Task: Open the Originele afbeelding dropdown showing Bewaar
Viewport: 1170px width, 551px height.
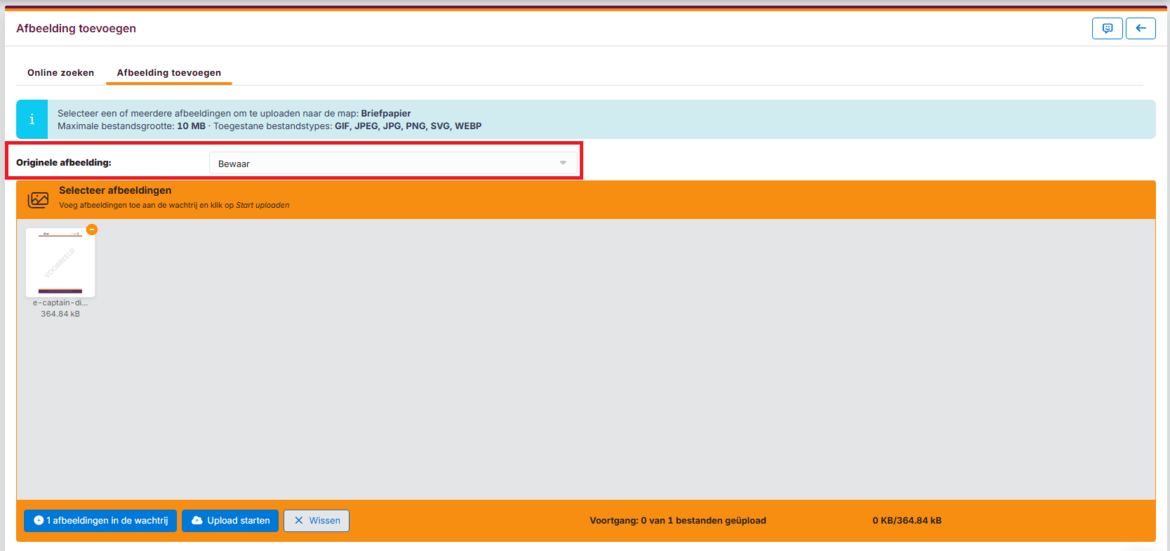Action: point(393,163)
